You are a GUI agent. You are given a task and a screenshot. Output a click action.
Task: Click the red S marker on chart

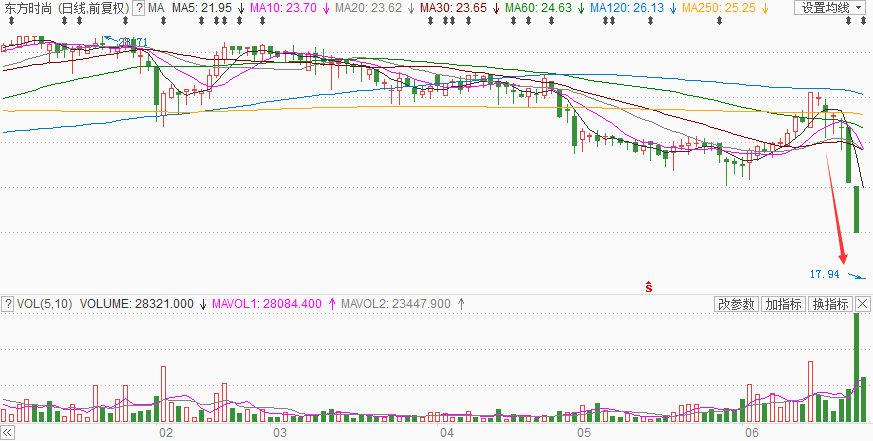pos(649,287)
